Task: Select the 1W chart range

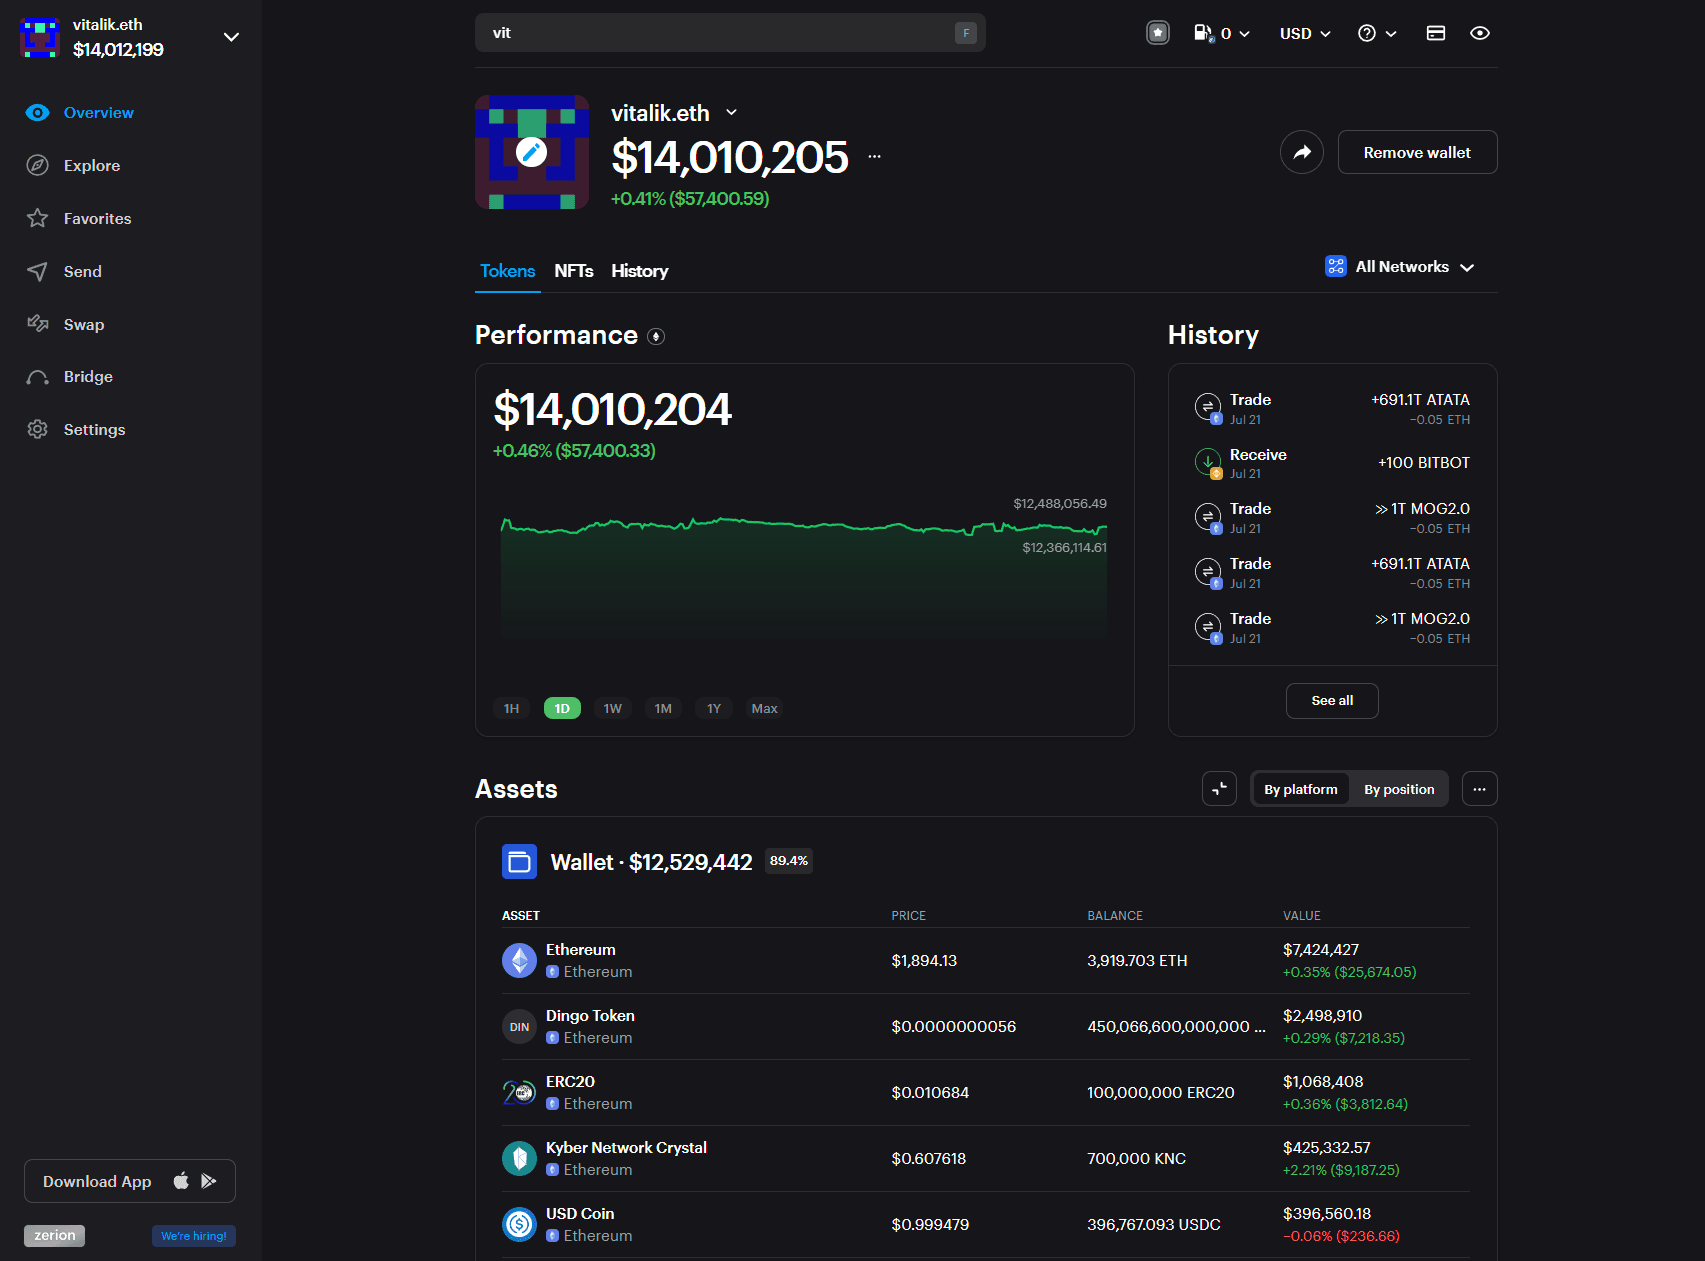Action: pyautogui.click(x=613, y=708)
